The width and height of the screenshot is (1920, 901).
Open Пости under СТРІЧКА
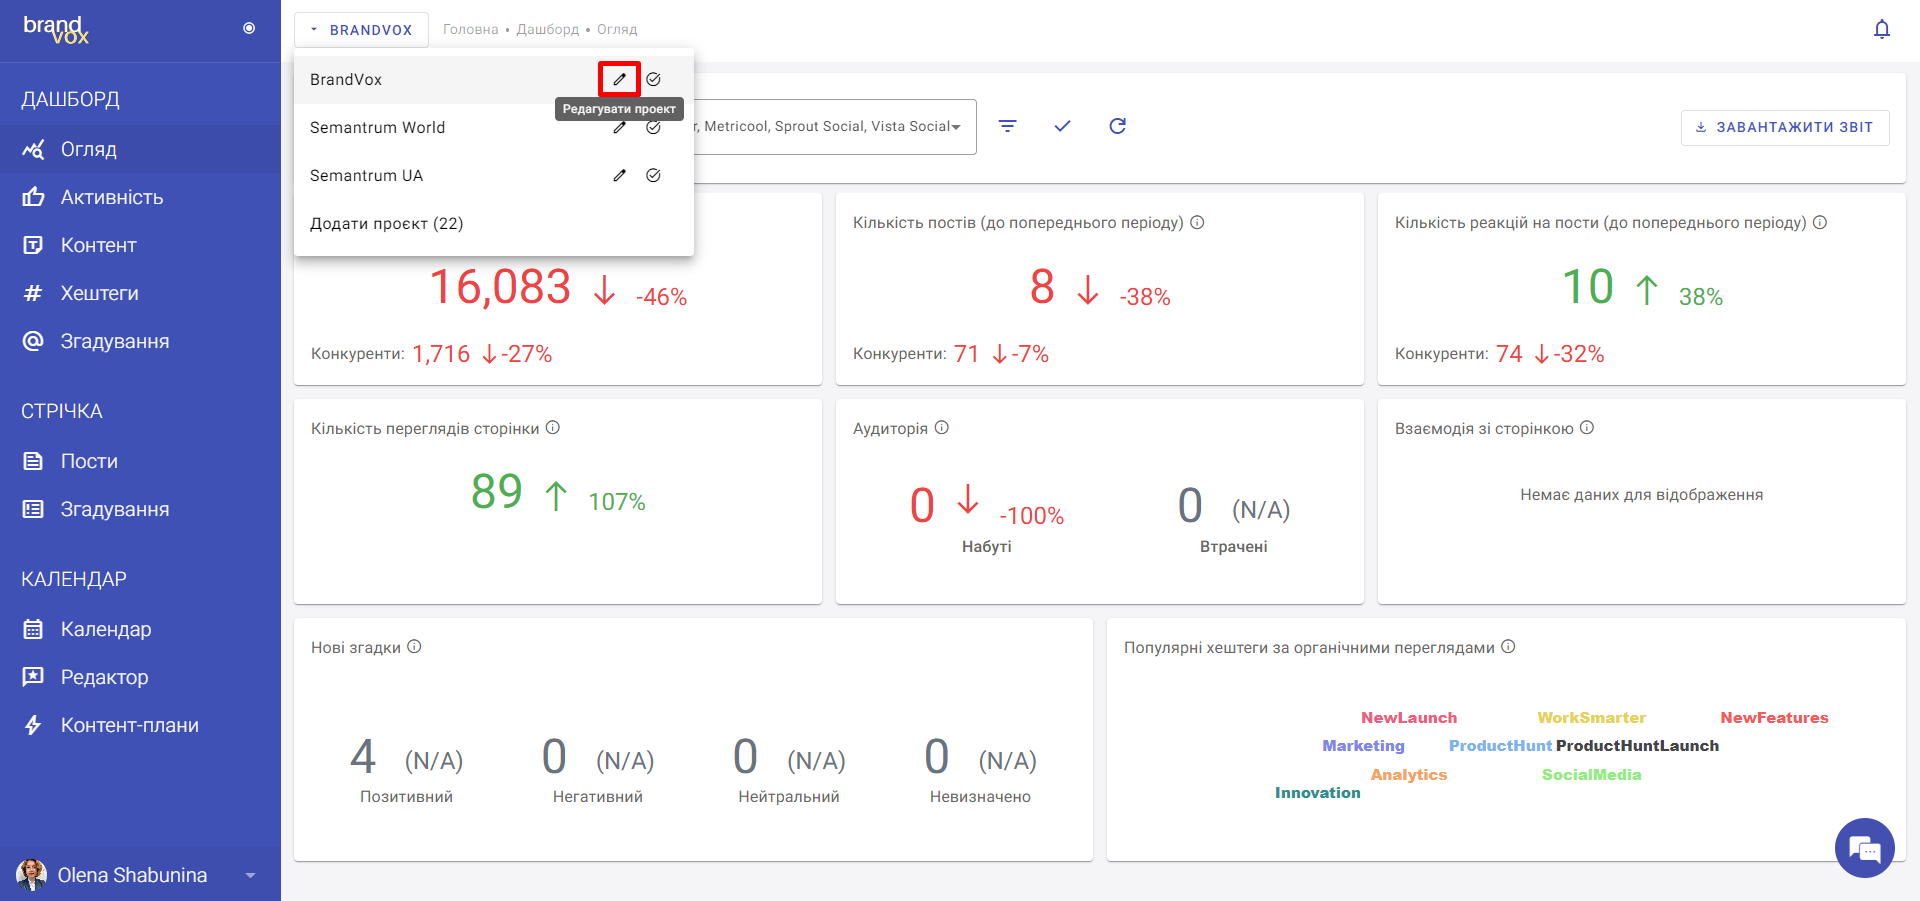click(140, 461)
